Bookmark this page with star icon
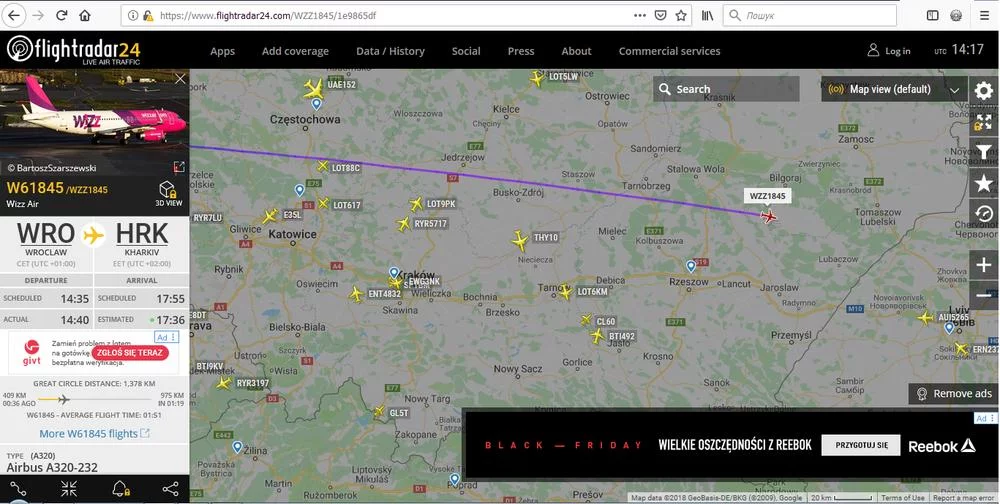 coord(681,15)
